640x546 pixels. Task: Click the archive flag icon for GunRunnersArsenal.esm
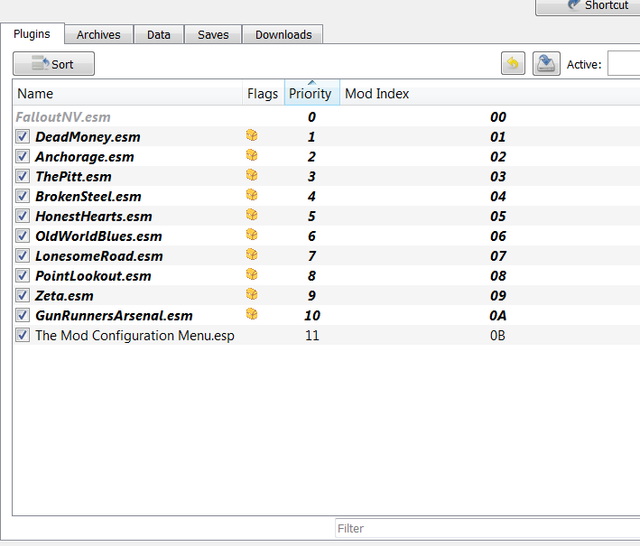click(252, 314)
